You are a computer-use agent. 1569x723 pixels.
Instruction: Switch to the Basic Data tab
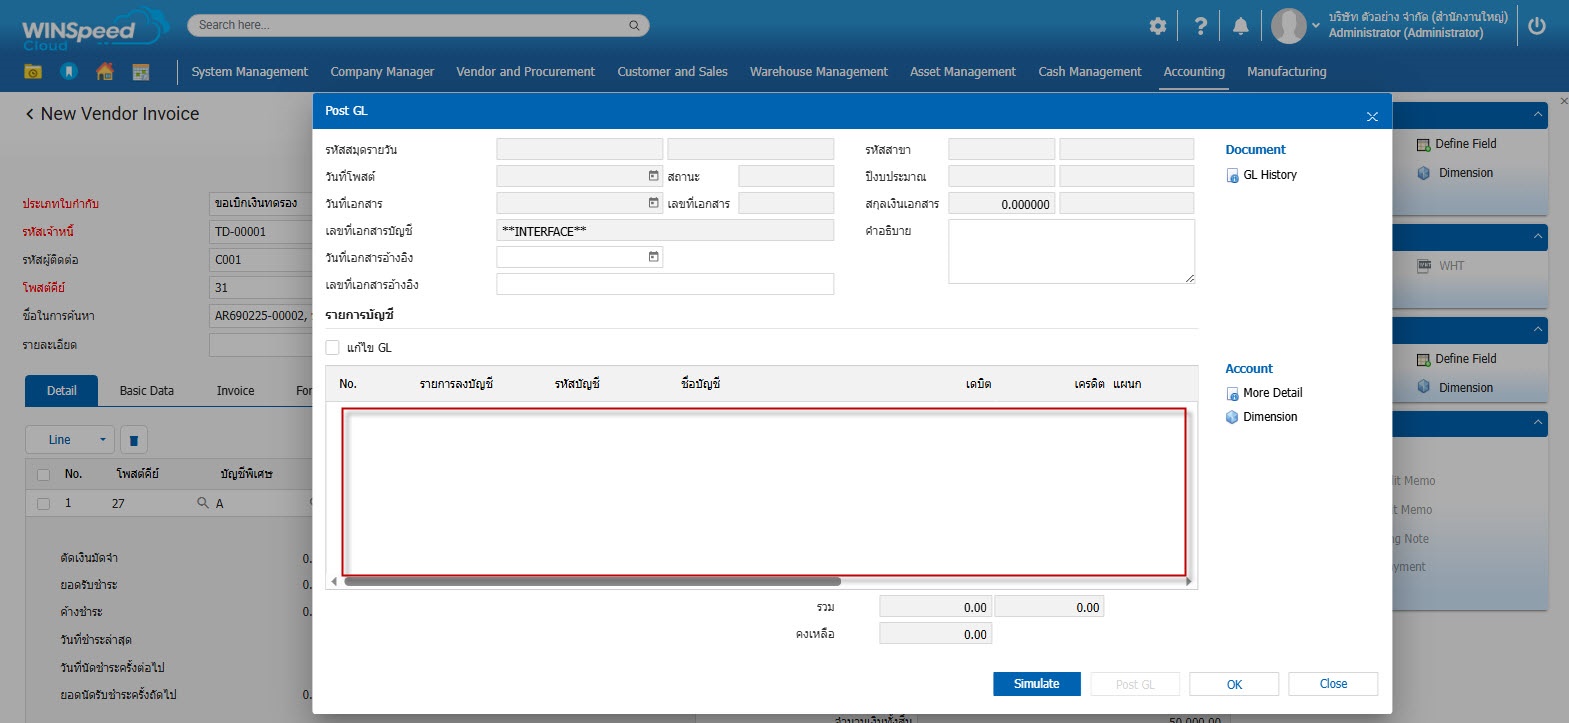[146, 391]
